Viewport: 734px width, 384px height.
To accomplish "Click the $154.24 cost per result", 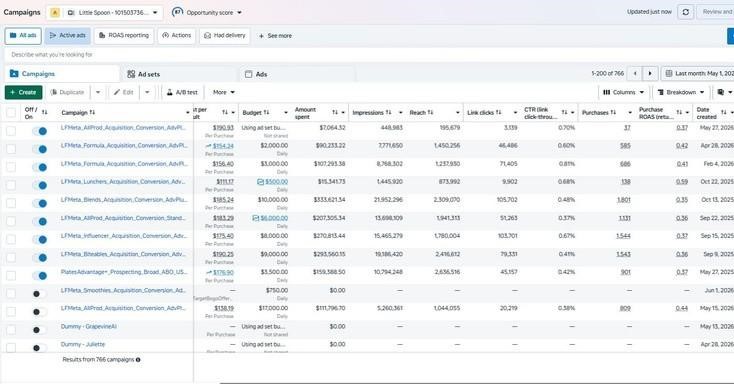I will (223, 146).
